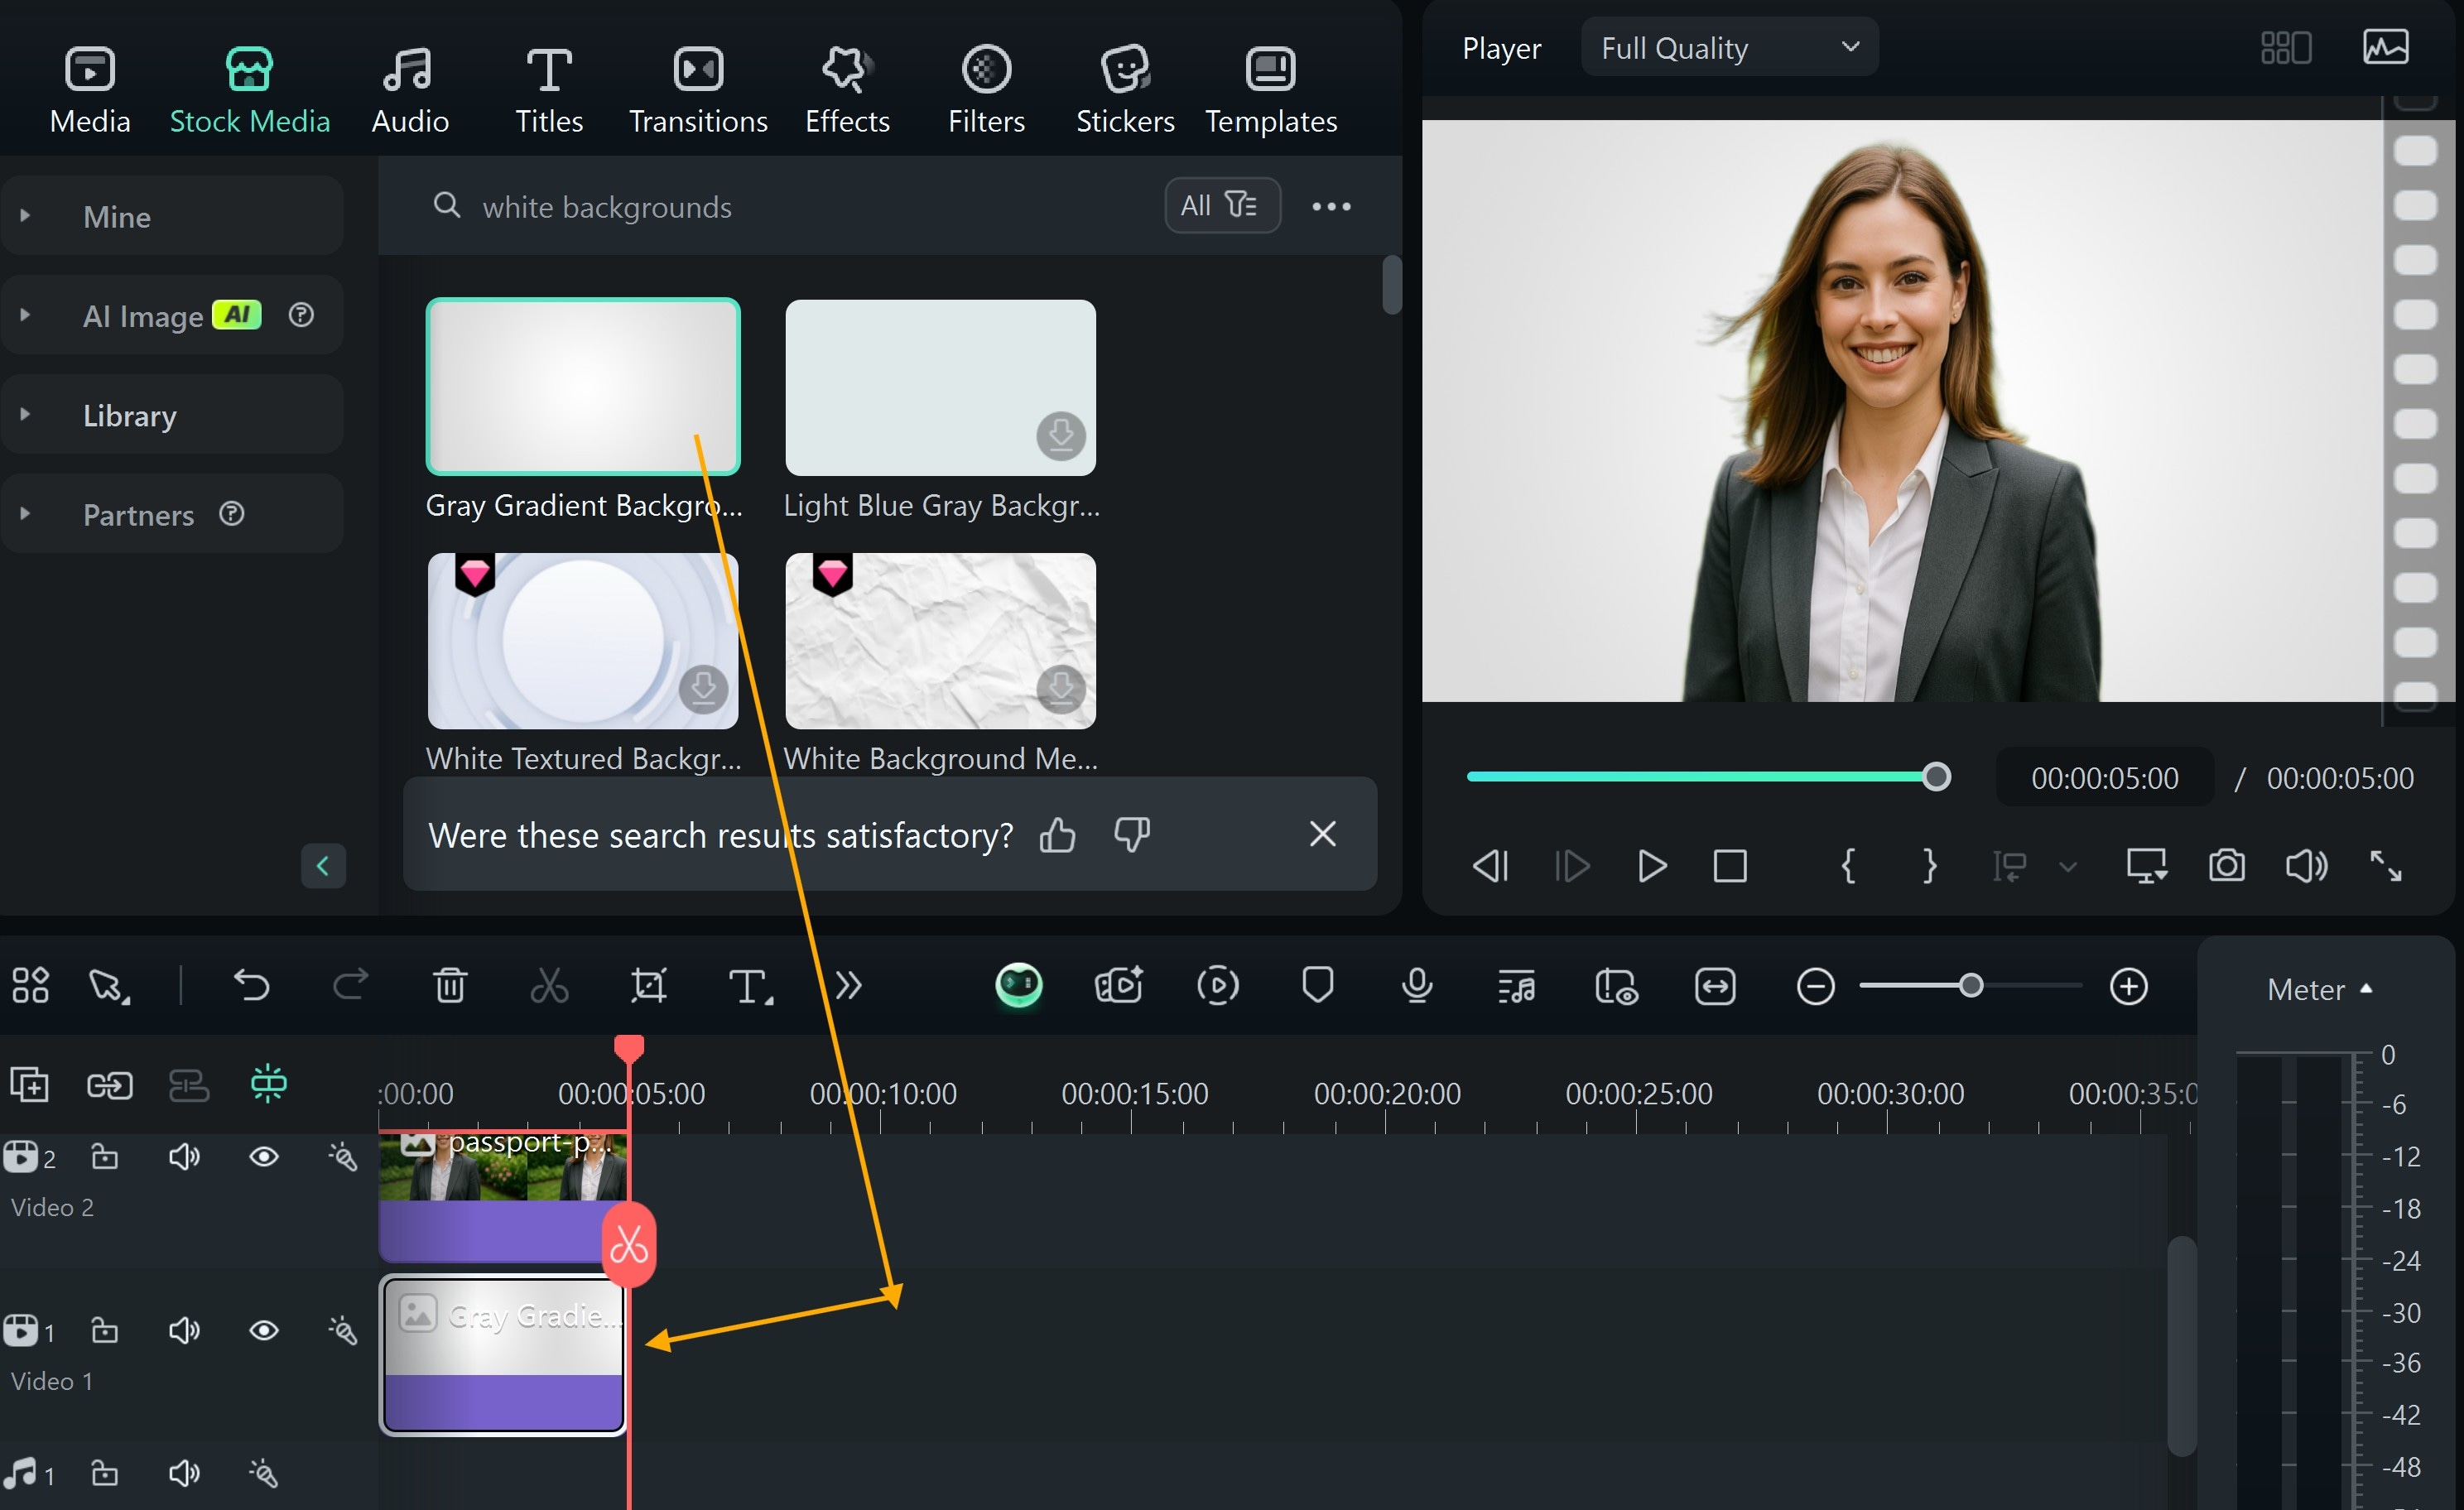This screenshot has width=2464, height=1510.
Task: Open the AI Image help icon
Action: click(x=301, y=315)
